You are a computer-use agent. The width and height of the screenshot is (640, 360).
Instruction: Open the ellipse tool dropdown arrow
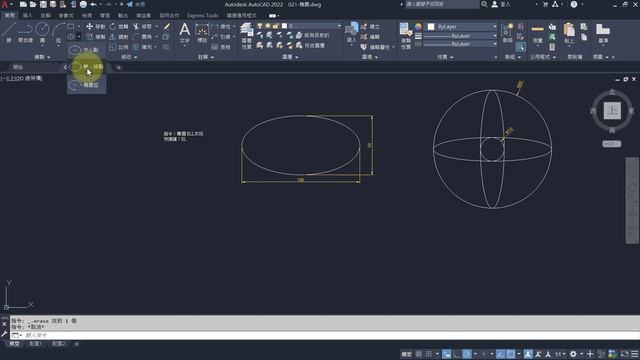pos(79,37)
